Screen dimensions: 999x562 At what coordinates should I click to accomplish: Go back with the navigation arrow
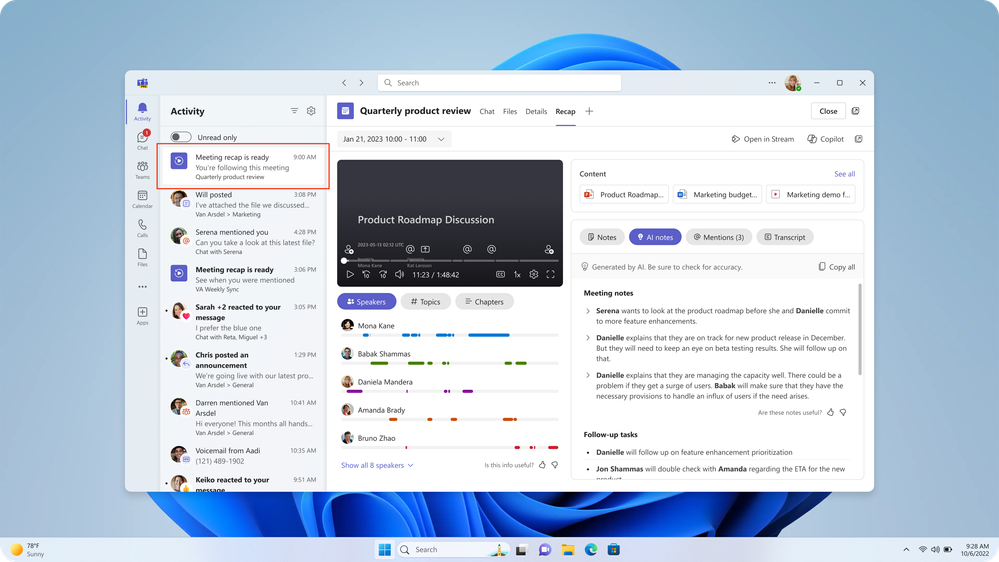pyautogui.click(x=344, y=83)
